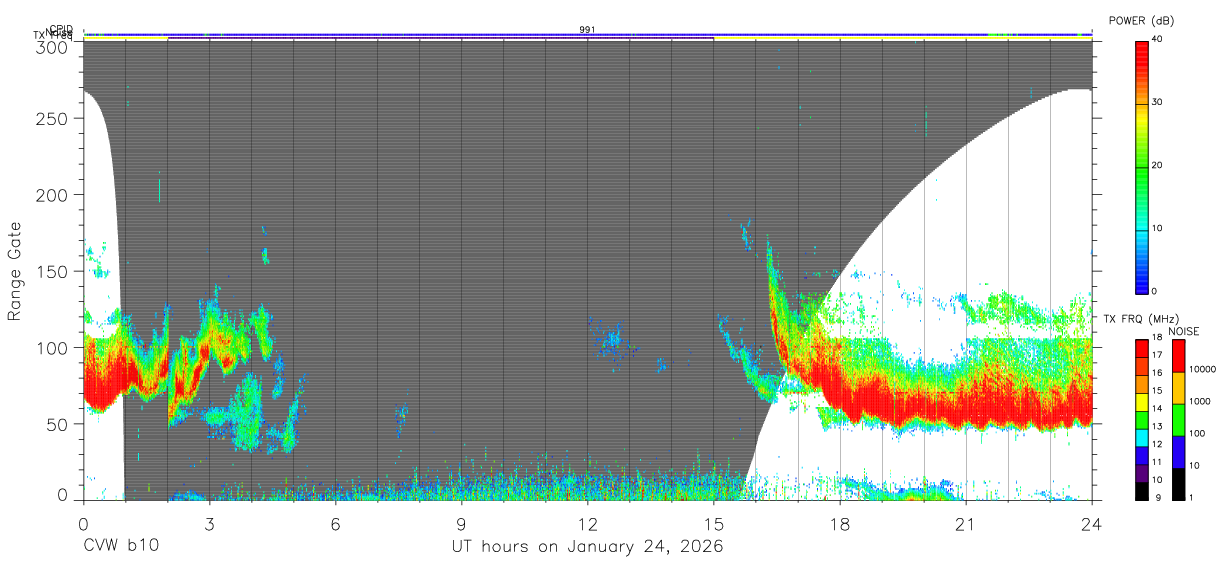Click the "3" UT hour tick label
The image size is (1228, 567).
(x=209, y=523)
